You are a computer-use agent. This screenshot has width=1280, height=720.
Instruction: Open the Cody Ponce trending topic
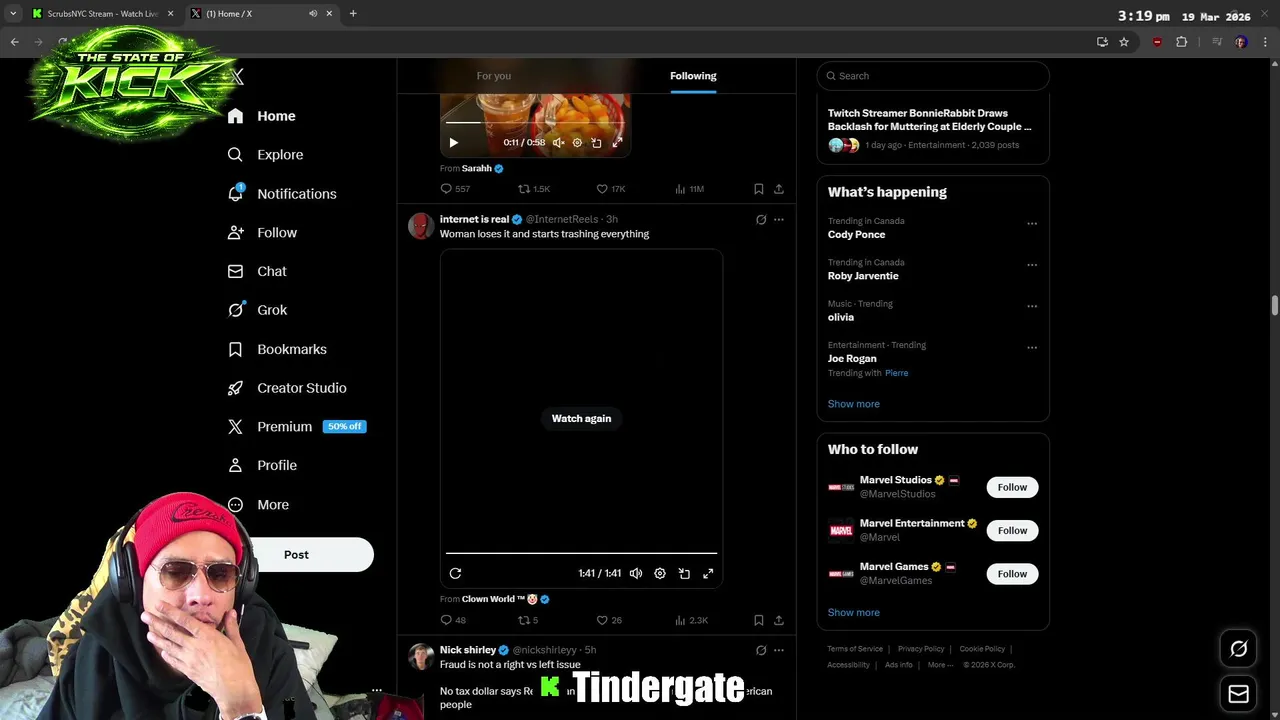coord(856,235)
